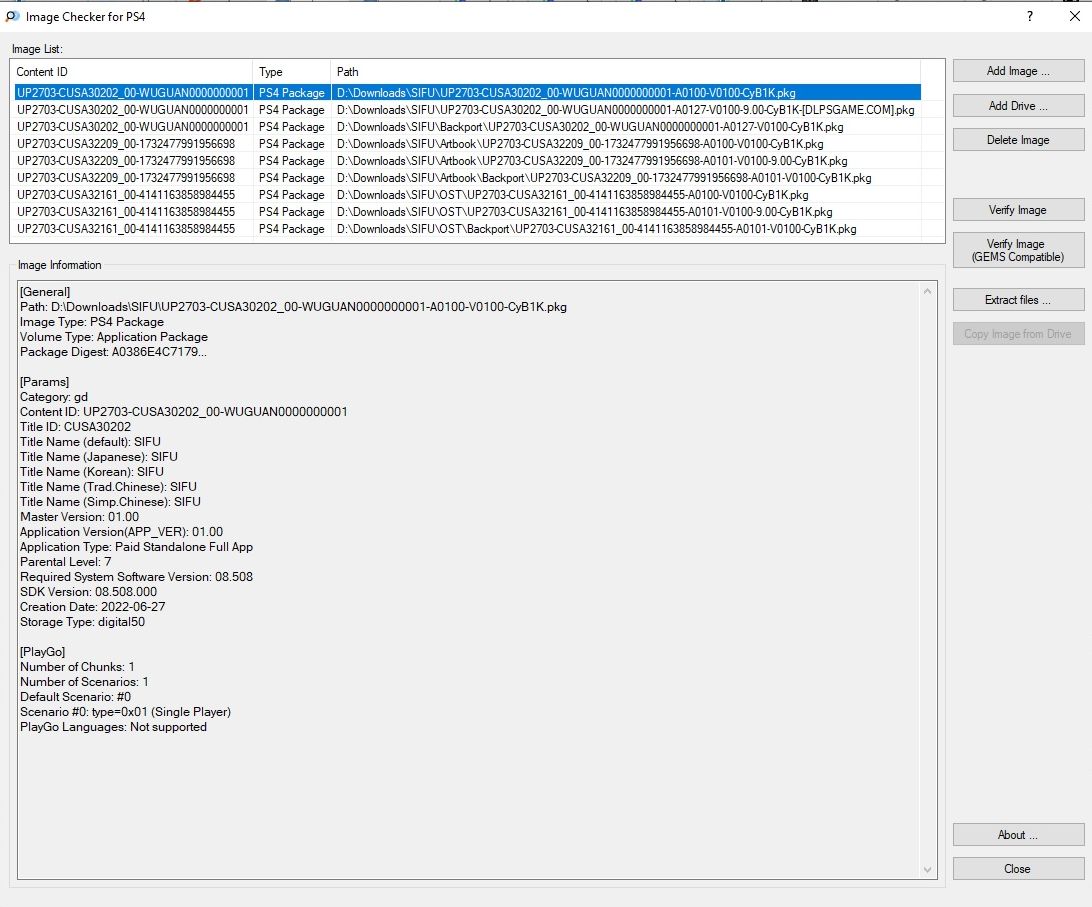Viewport: 1092px width, 907px height.
Task: Click PlayGo Languages: Not supported line
Action: pyautogui.click(x=114, y=727)
